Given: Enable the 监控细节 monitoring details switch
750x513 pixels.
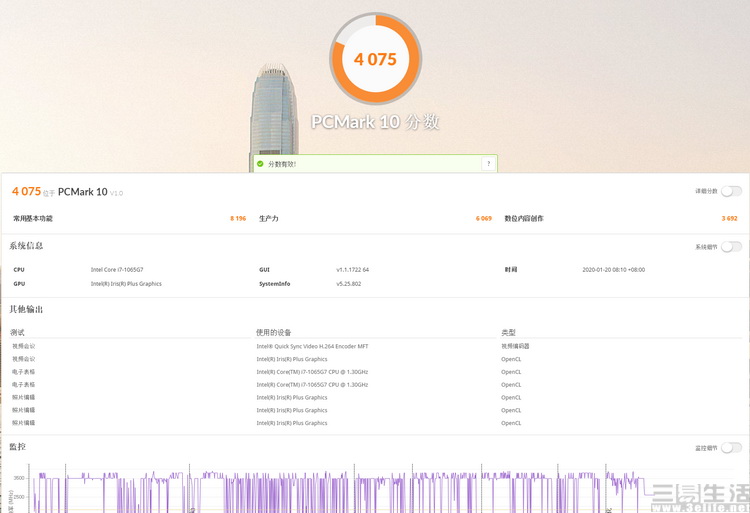Looking at the screenshot, I should click(x=731, y=448).
